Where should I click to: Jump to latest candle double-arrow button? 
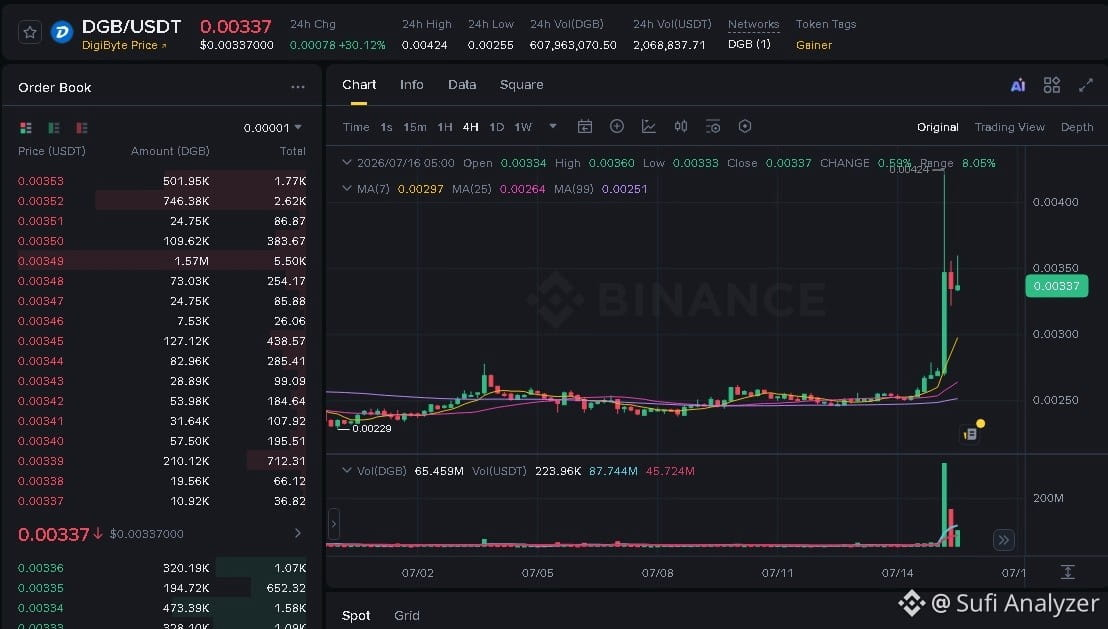tap(1003, 540)
